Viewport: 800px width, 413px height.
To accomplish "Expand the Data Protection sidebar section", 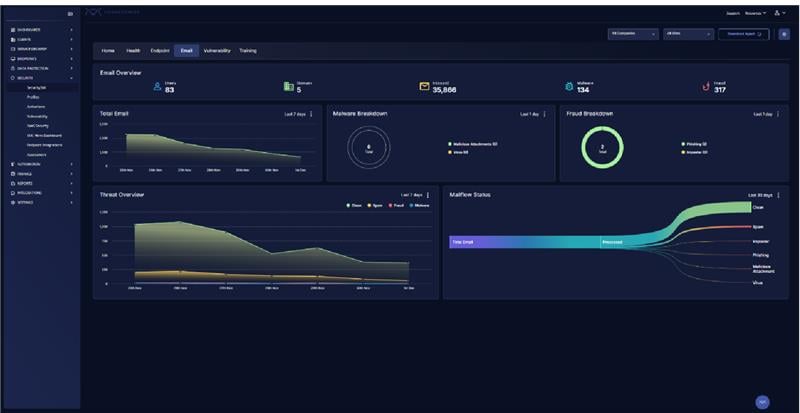I will (40, 68).
